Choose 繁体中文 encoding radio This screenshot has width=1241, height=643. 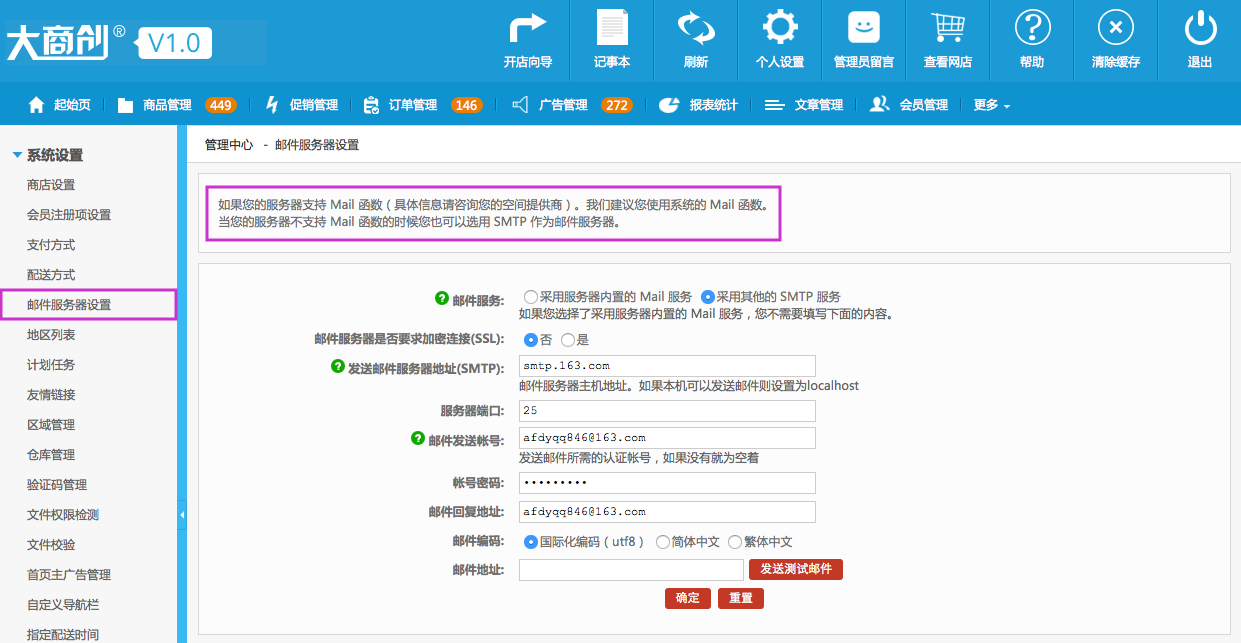click(x=735, y=542)
